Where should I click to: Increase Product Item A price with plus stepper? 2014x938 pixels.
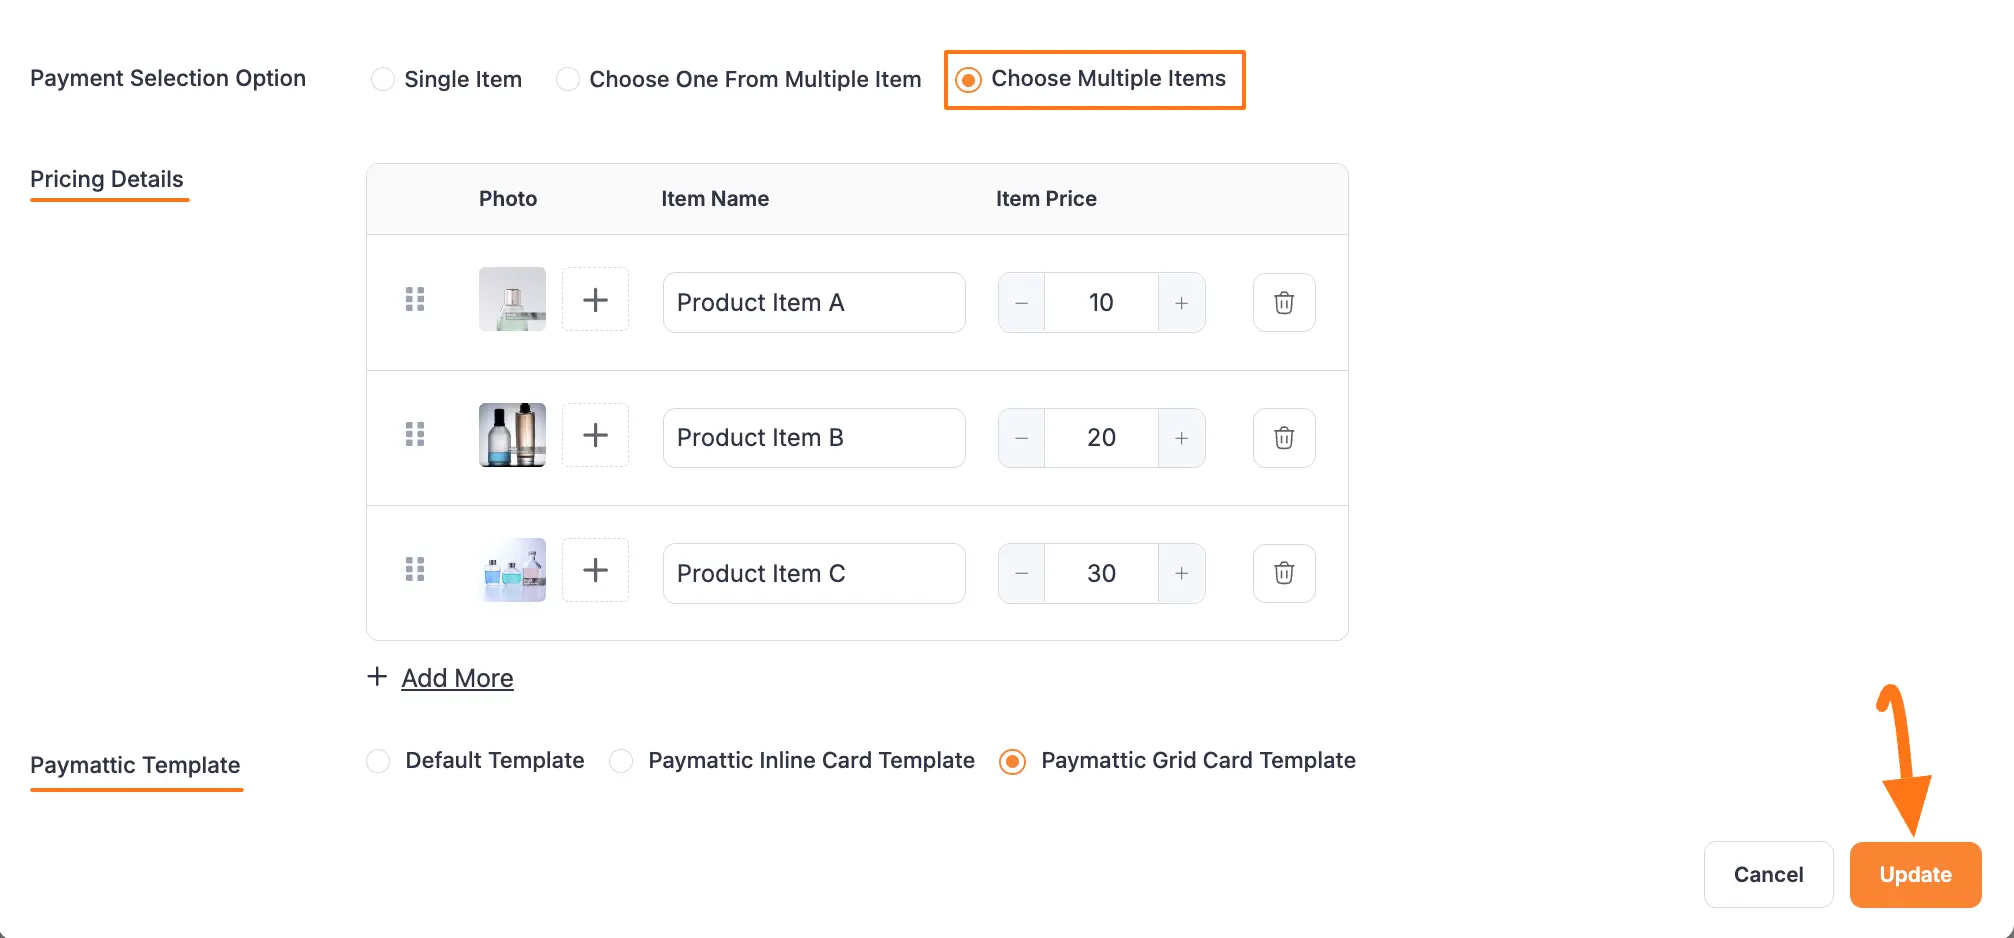tap(1181, 302)
